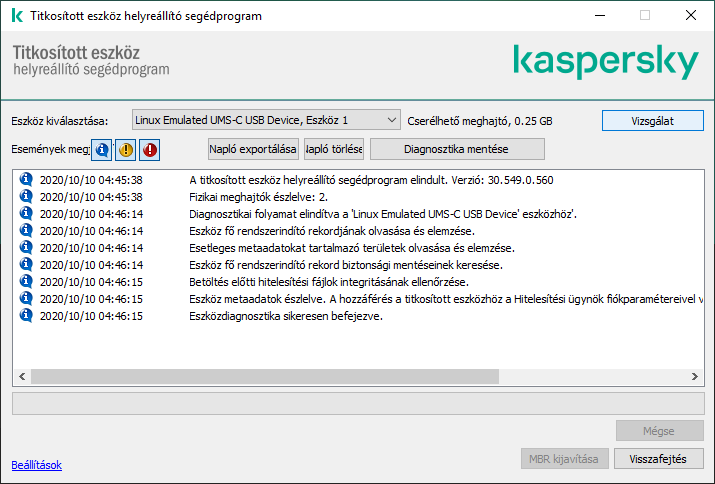Click the Kaspersky logo in header
The width and height of the screenshot is (715, 484).
tap(604, 62)
